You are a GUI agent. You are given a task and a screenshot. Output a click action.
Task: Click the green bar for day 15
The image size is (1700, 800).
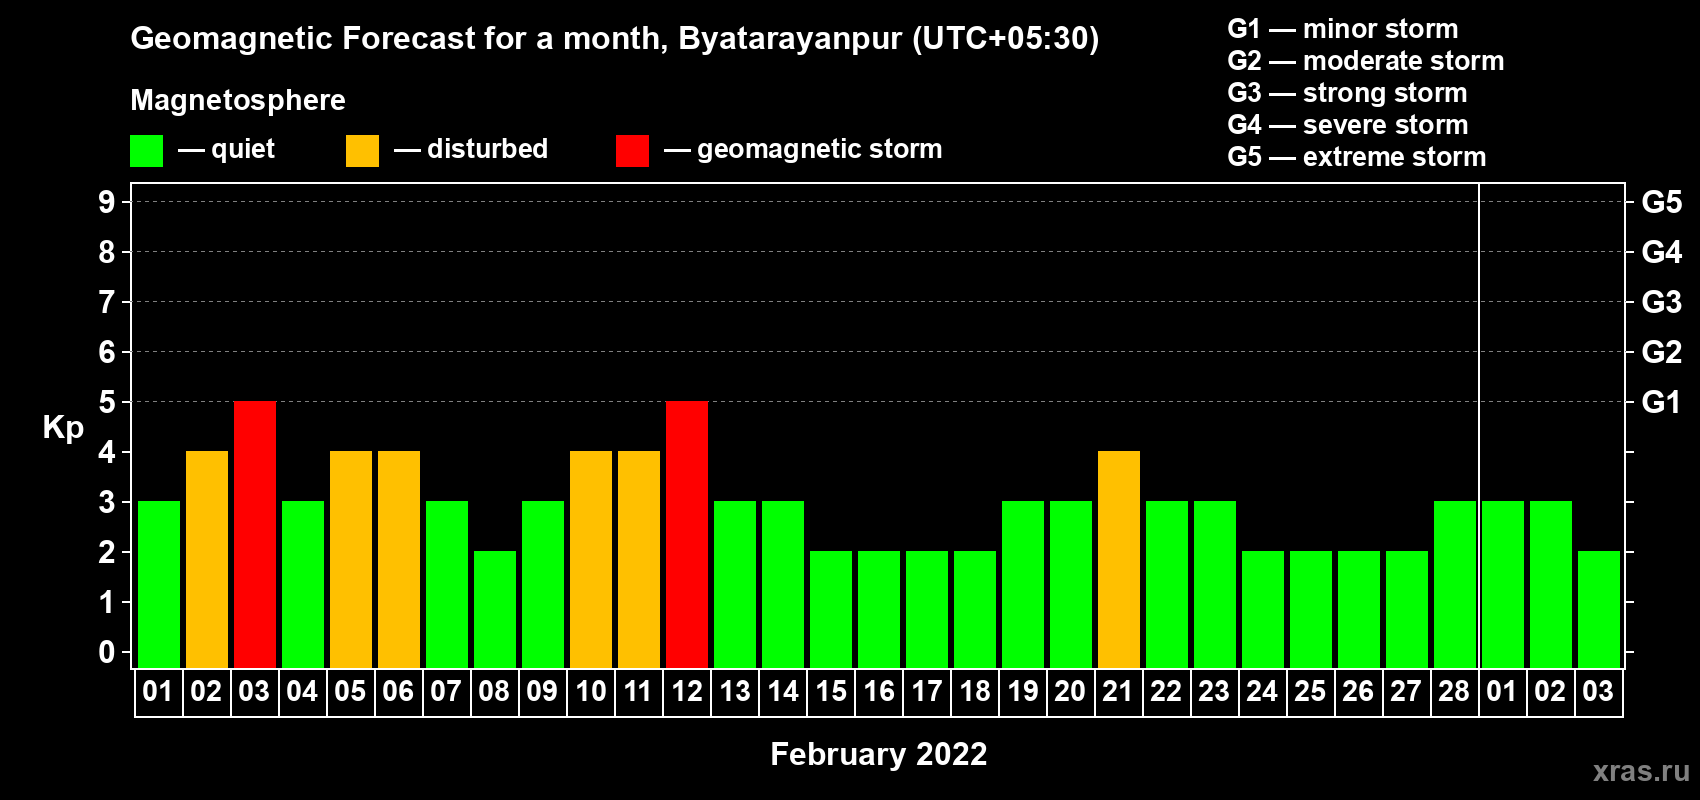(x=831, y=609)
